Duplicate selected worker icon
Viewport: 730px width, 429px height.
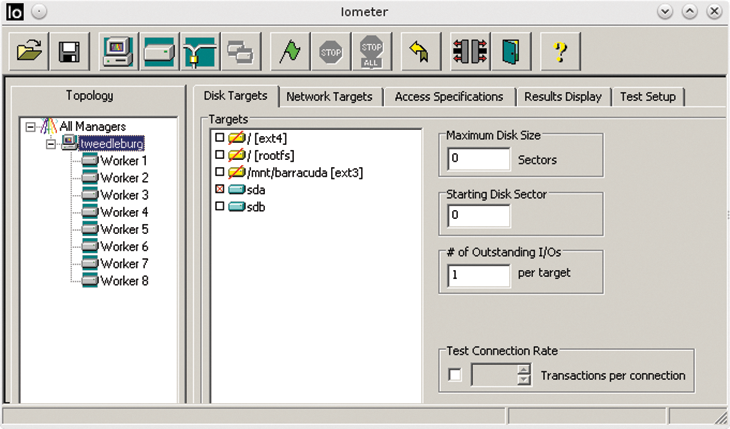pyautogui.click(x=241, y=51)
